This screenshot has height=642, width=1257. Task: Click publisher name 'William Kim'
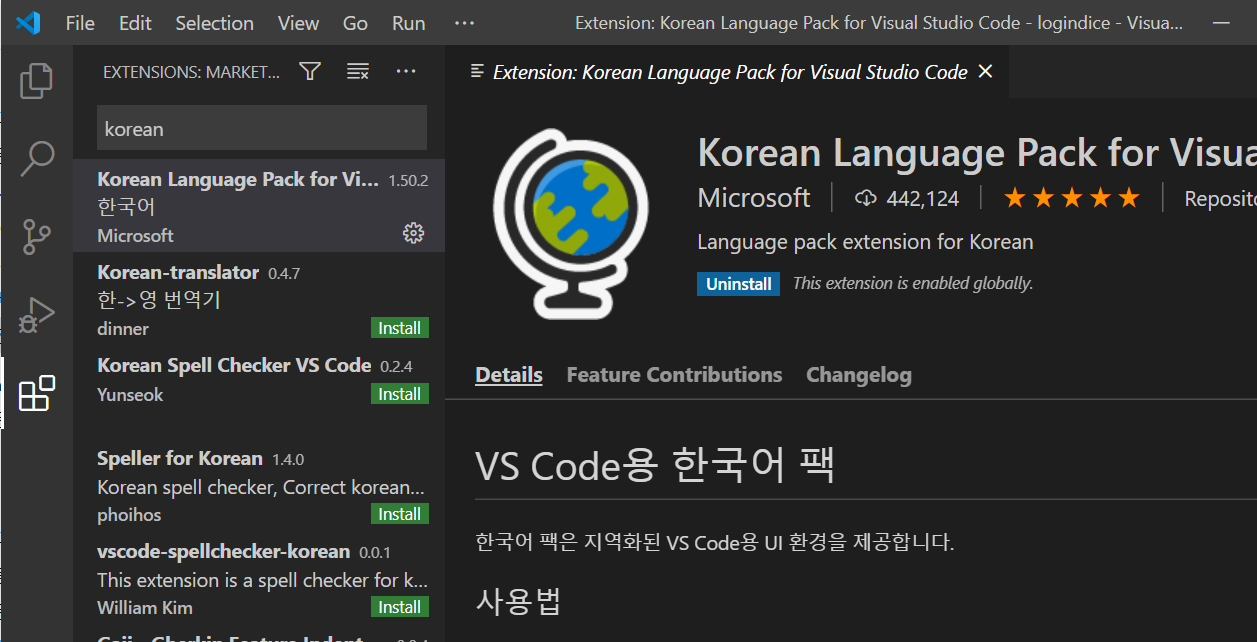point(145,607)
